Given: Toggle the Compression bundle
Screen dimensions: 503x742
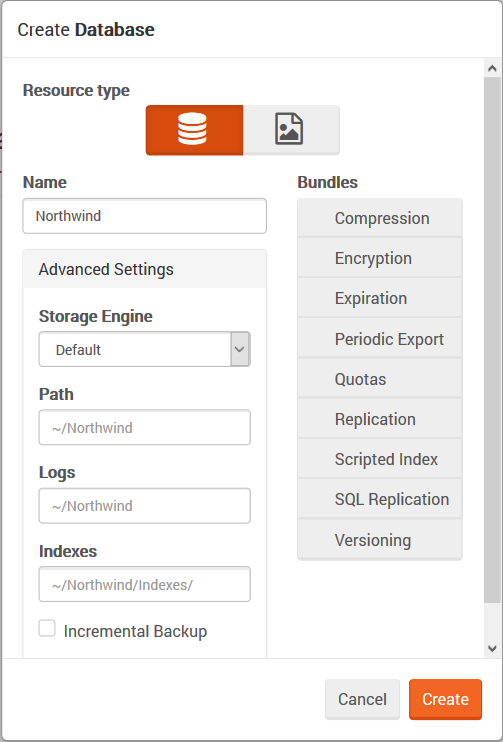Looking at the screenshot, I should pyautogui.click(x=379, y=218).
